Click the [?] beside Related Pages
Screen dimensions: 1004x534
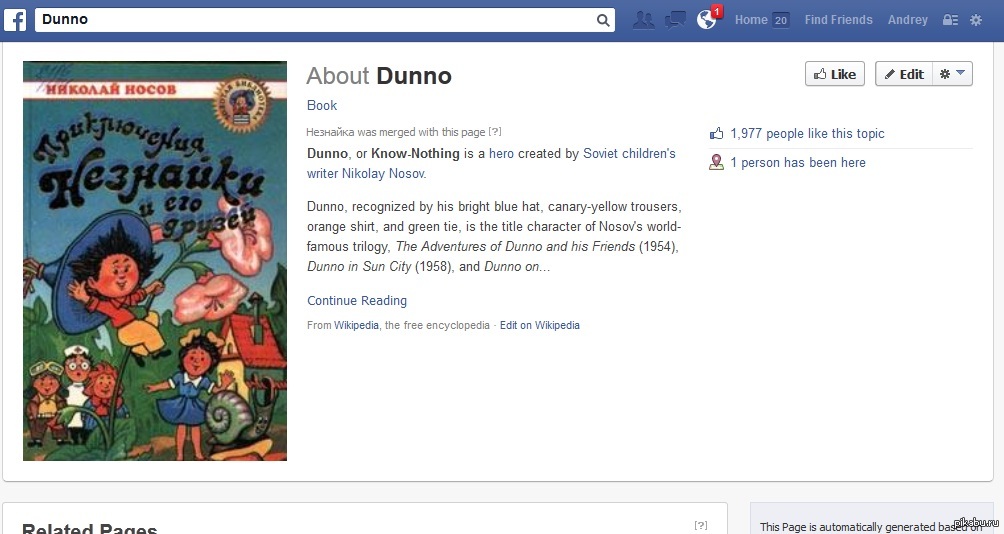pos(700,525)
